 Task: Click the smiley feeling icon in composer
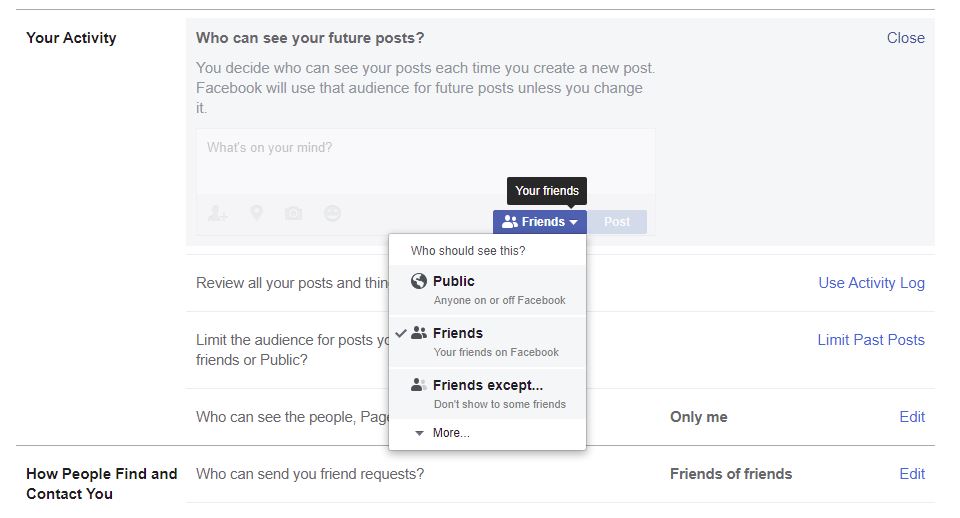pyautogui.click(x=332, y=213)
